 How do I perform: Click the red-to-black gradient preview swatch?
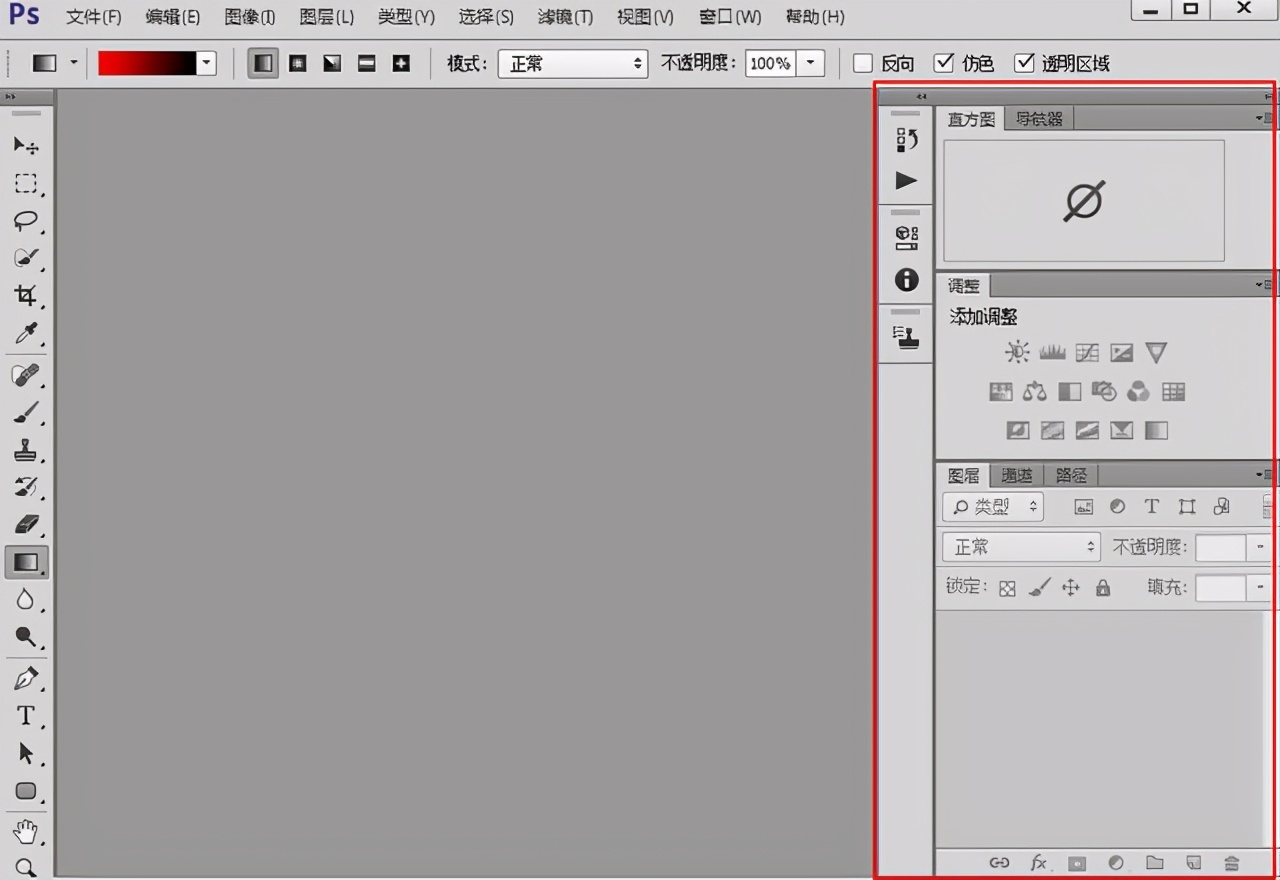pos(147,63)
